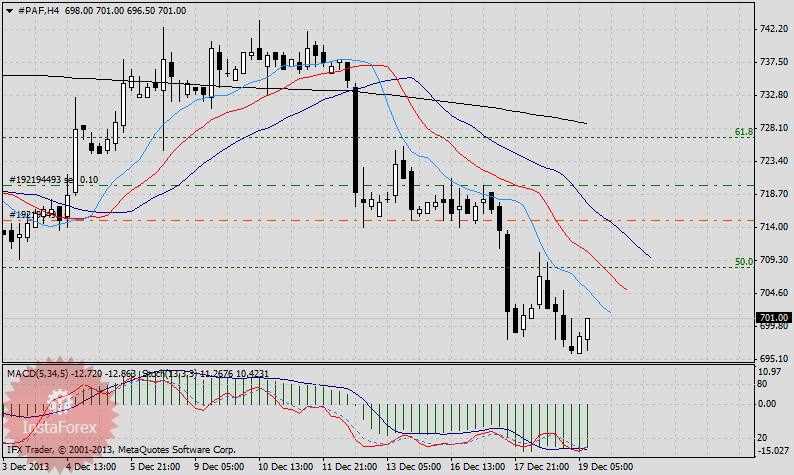This screenshot has width=794, height=475.
Task: Click the Stoch(13,3,3) indicator label
Action: tap(160, 373)
